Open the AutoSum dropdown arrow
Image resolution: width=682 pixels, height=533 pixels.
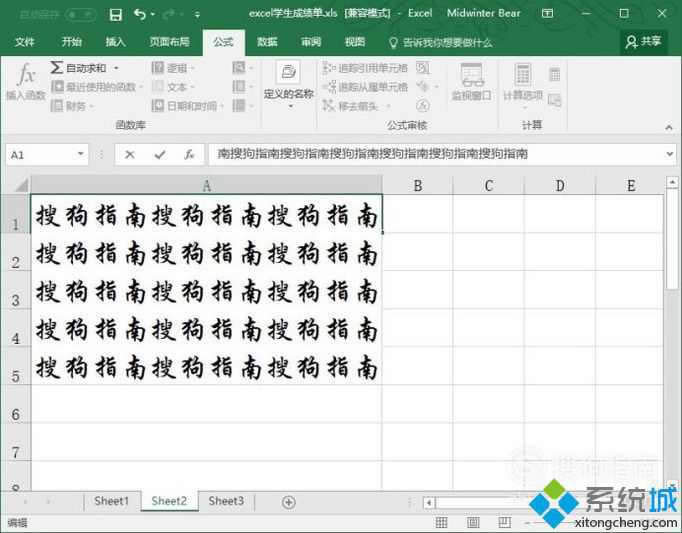pyautogui.click(x=116, y=68)
